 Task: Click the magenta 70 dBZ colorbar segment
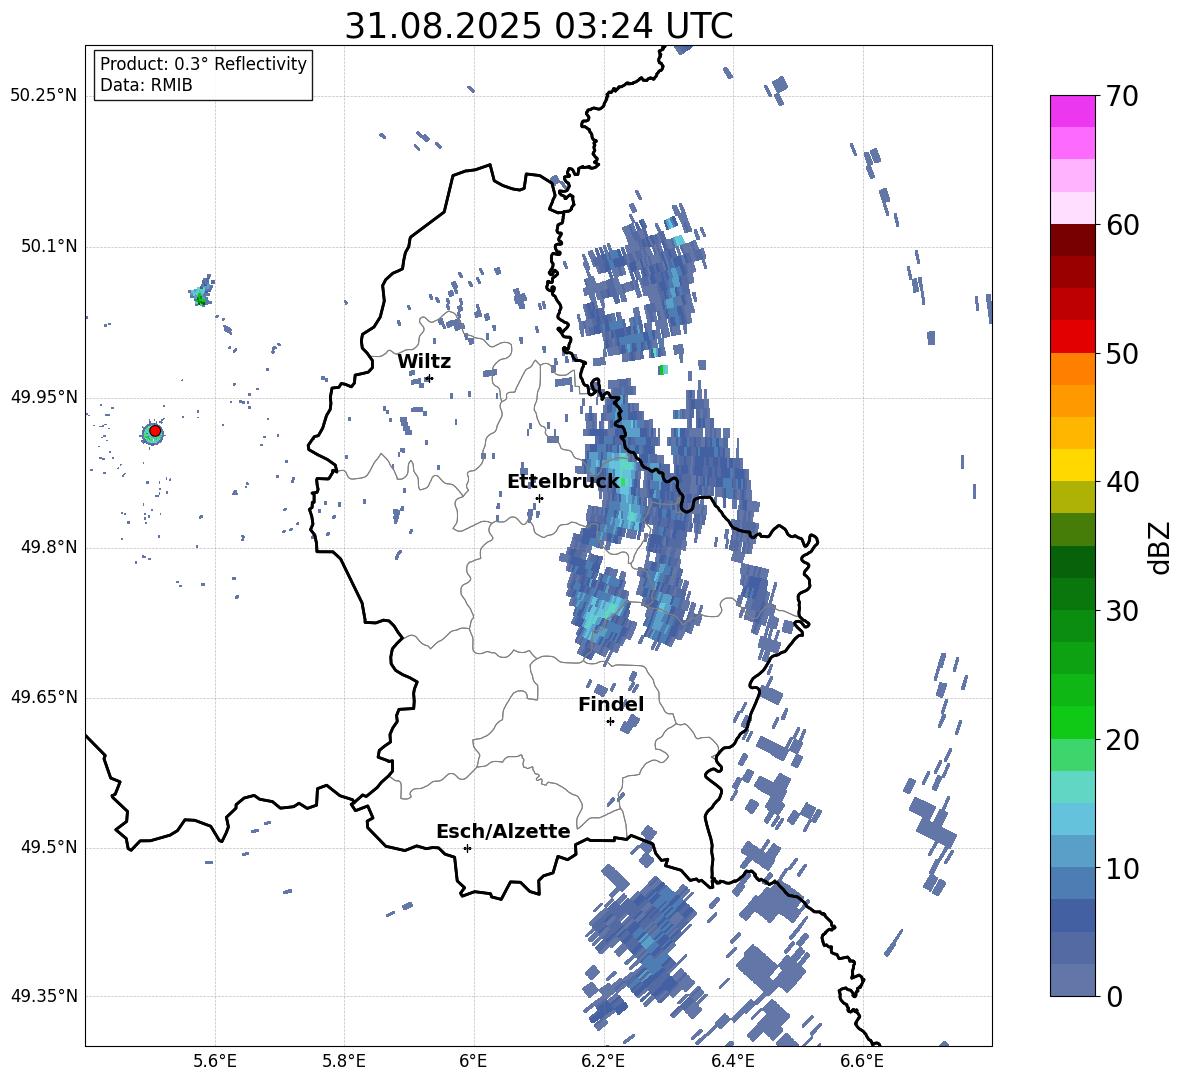pos(1072,111)
